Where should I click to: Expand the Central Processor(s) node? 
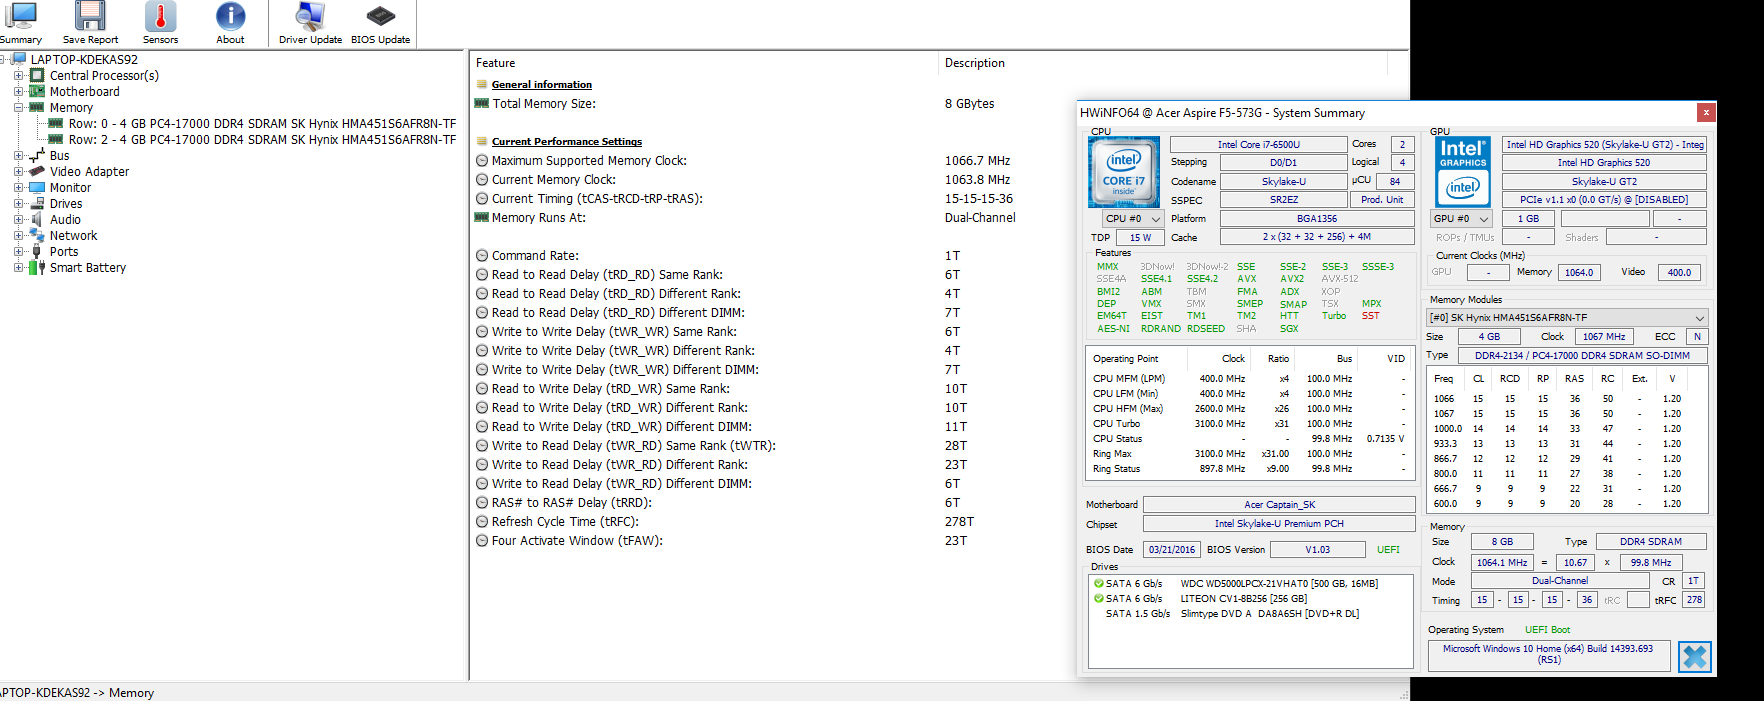pyautogui.click(x=18, y=75)
